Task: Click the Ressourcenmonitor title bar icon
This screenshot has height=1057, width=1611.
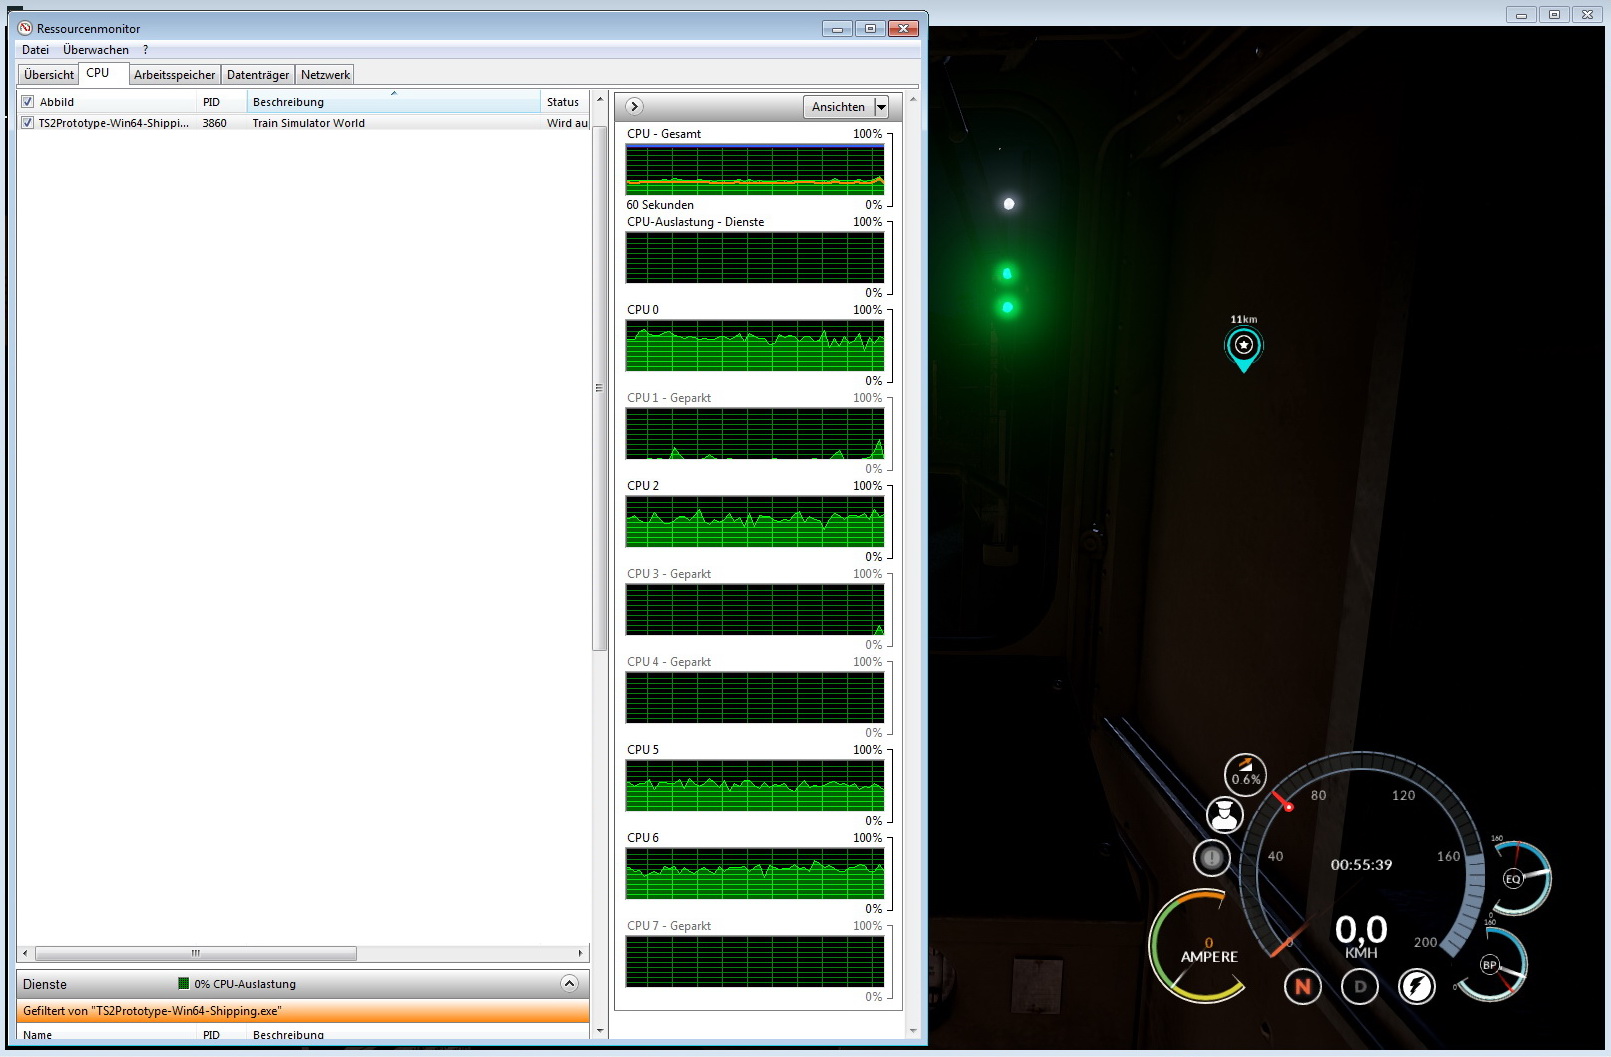Action: click(25, 28)
